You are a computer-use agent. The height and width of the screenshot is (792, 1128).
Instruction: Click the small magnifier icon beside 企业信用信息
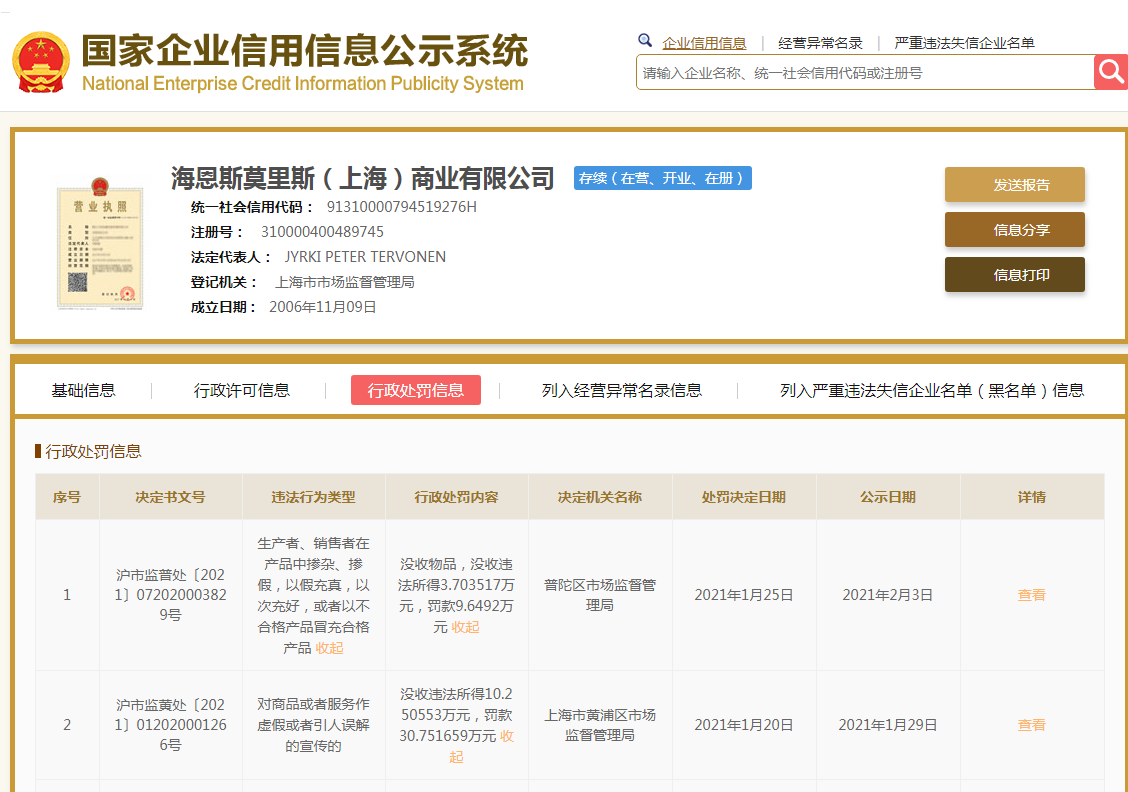tap(645, 41)
